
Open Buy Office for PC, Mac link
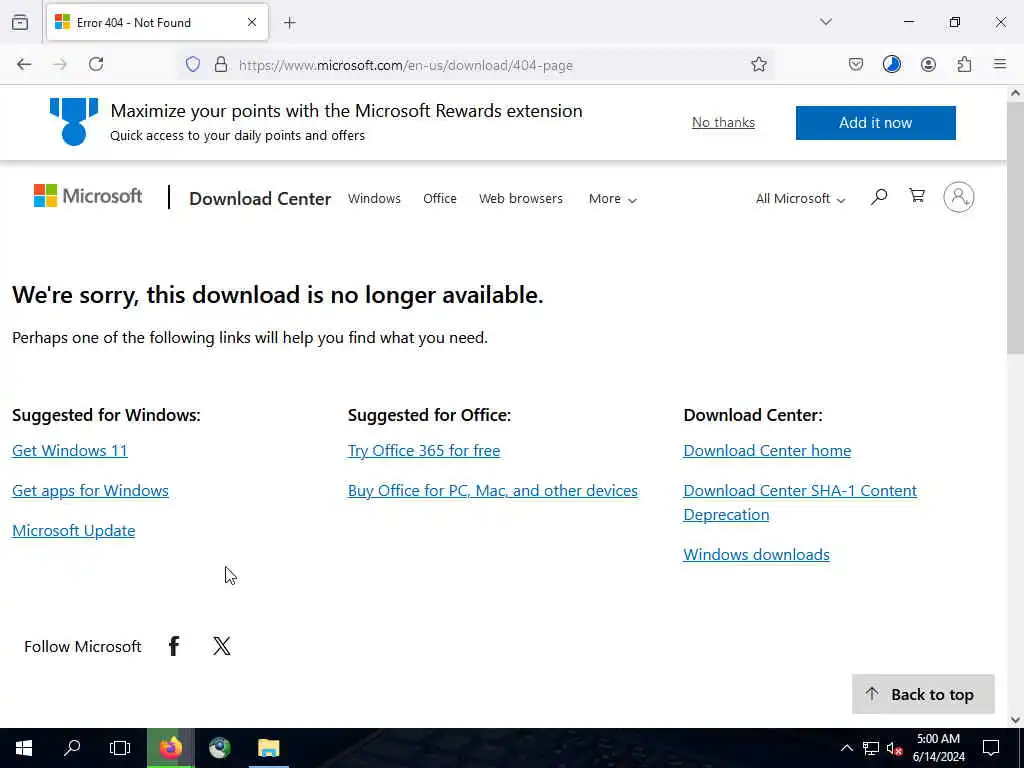492,490
